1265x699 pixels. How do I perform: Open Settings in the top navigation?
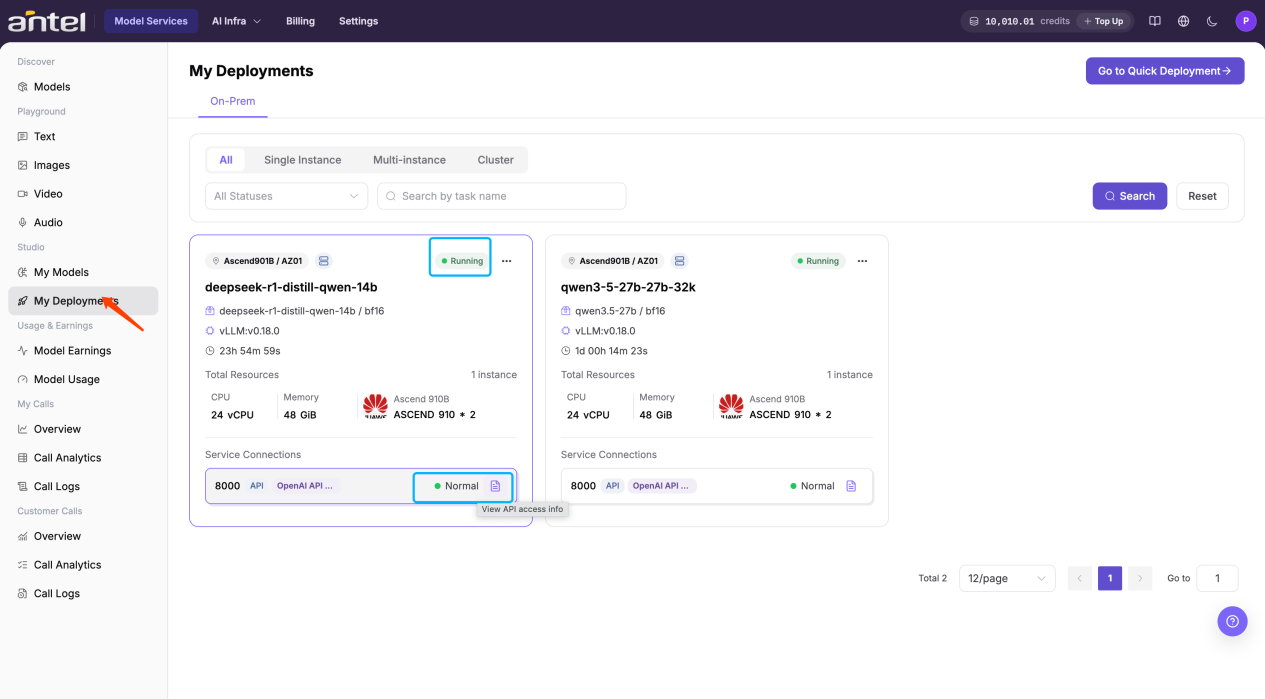point(358,21)
